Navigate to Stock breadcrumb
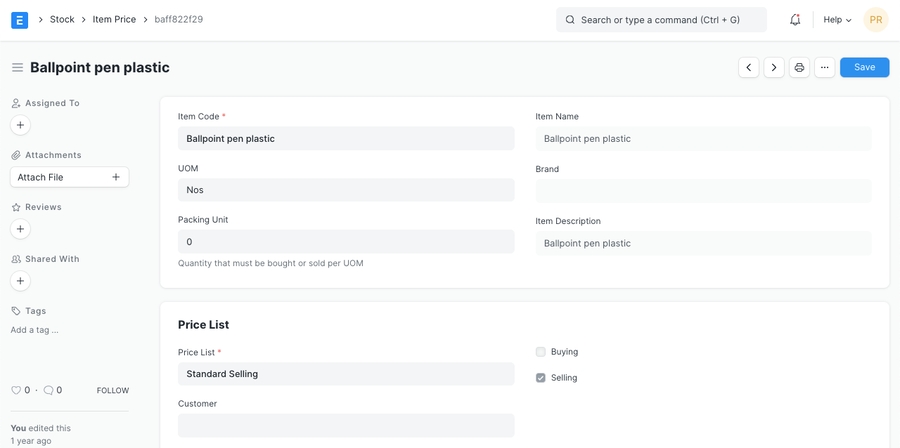 pyautogui.click(x=62, y=20)
